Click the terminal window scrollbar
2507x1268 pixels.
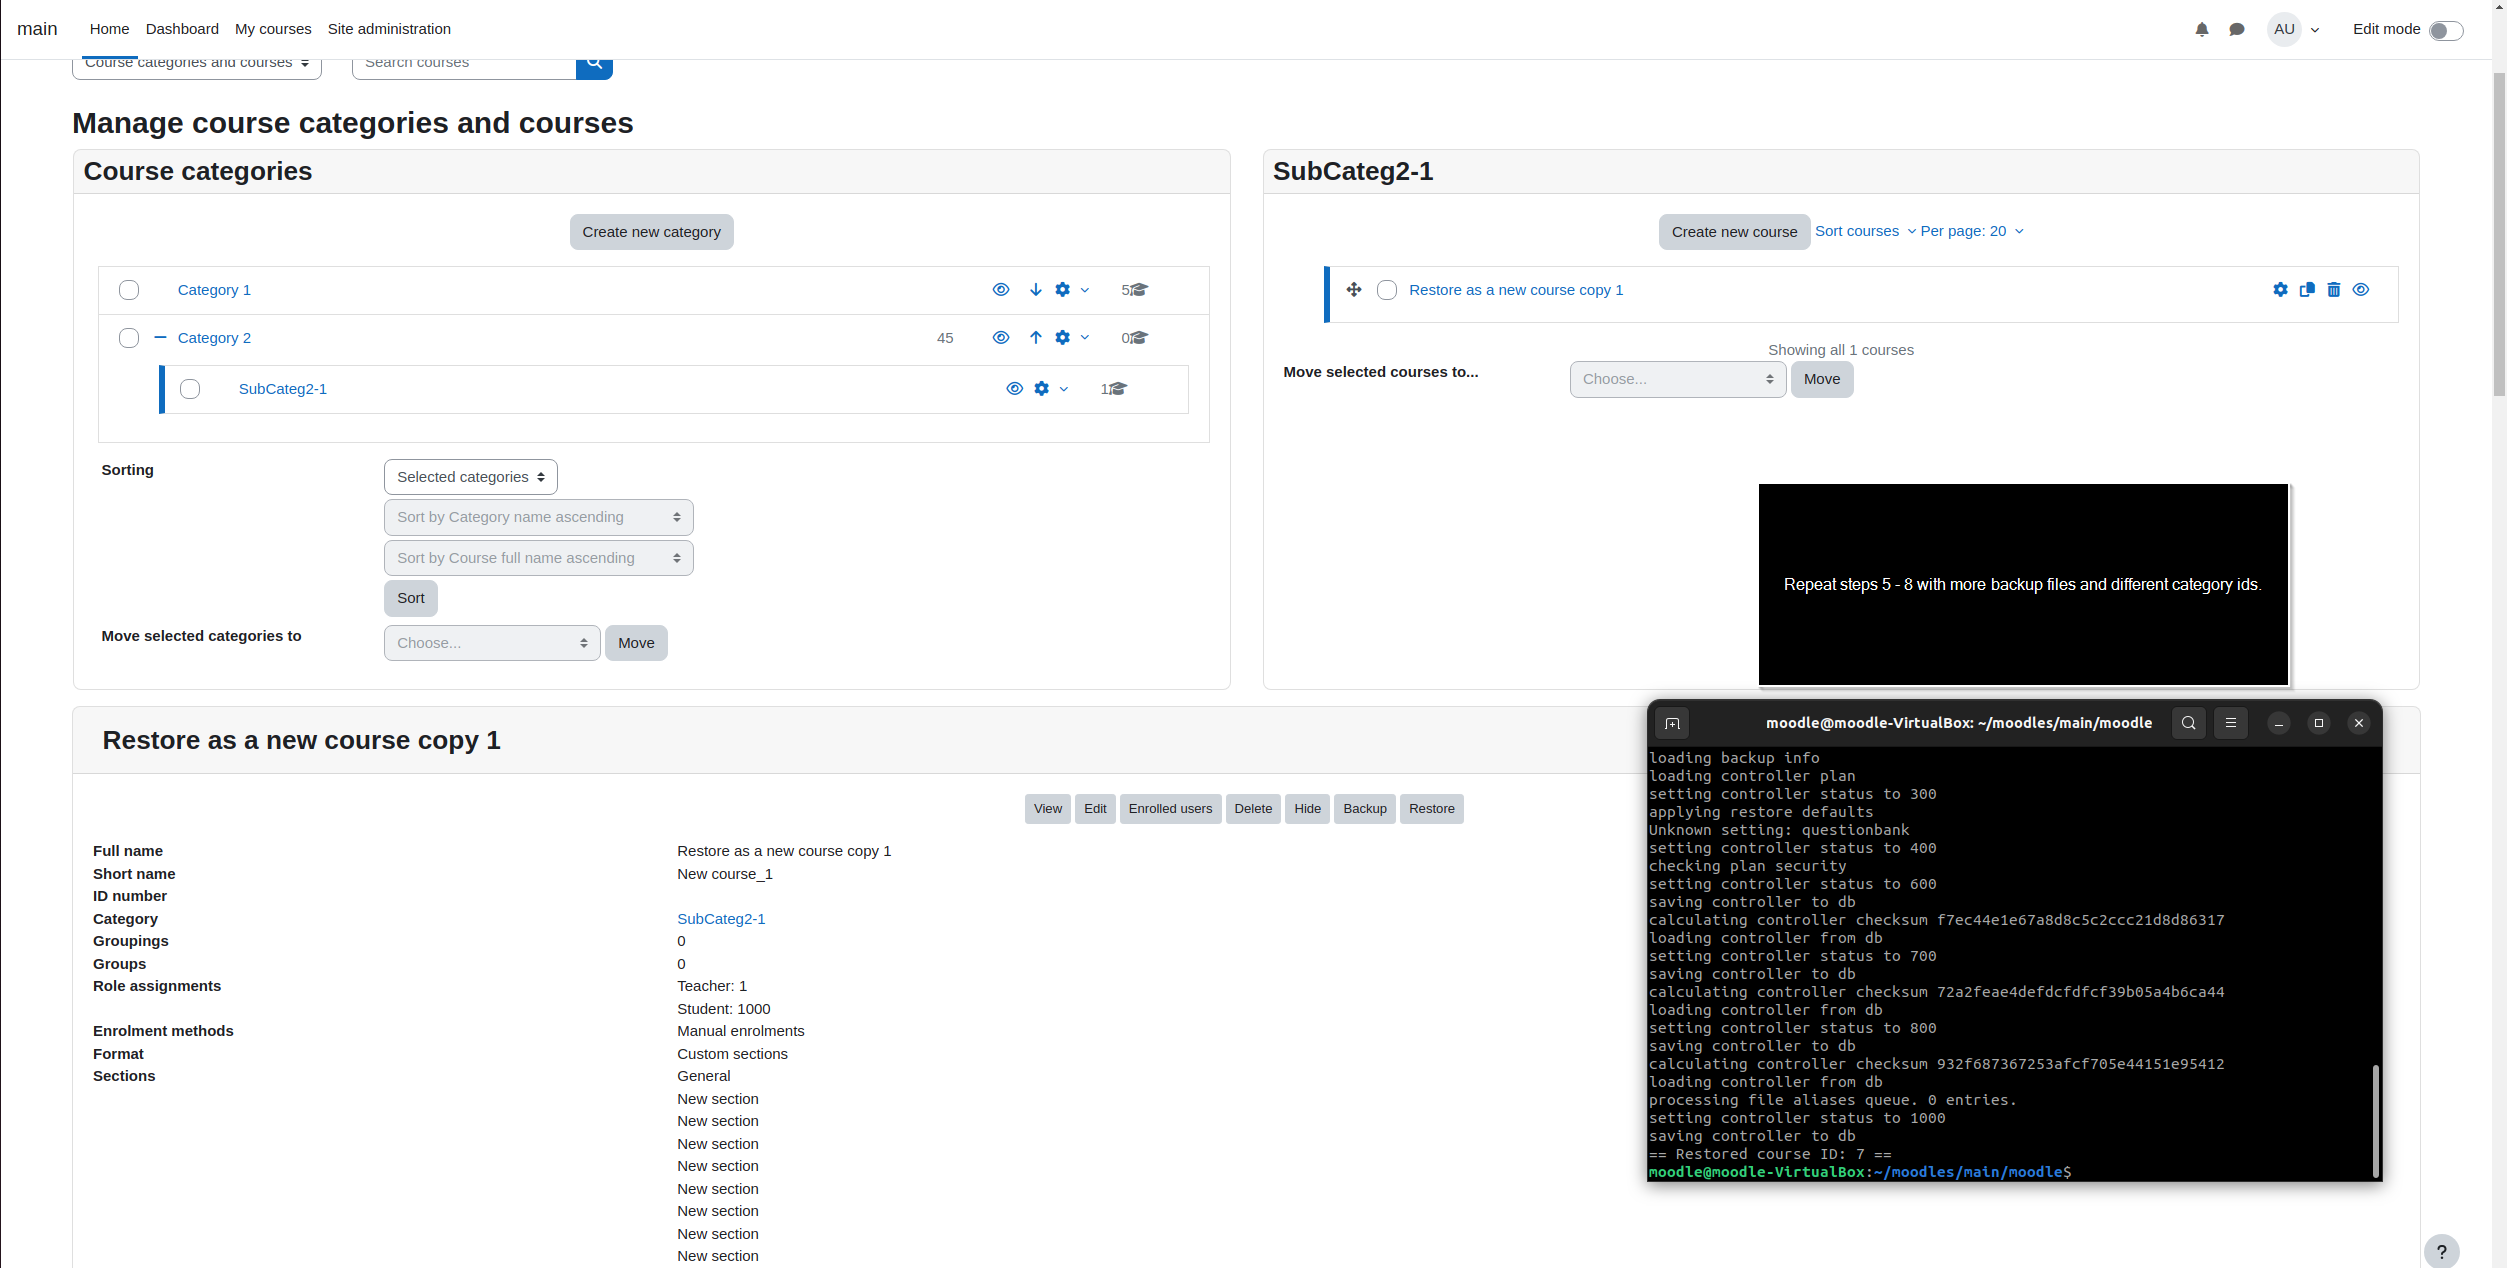click(x=2375, y=1121)
